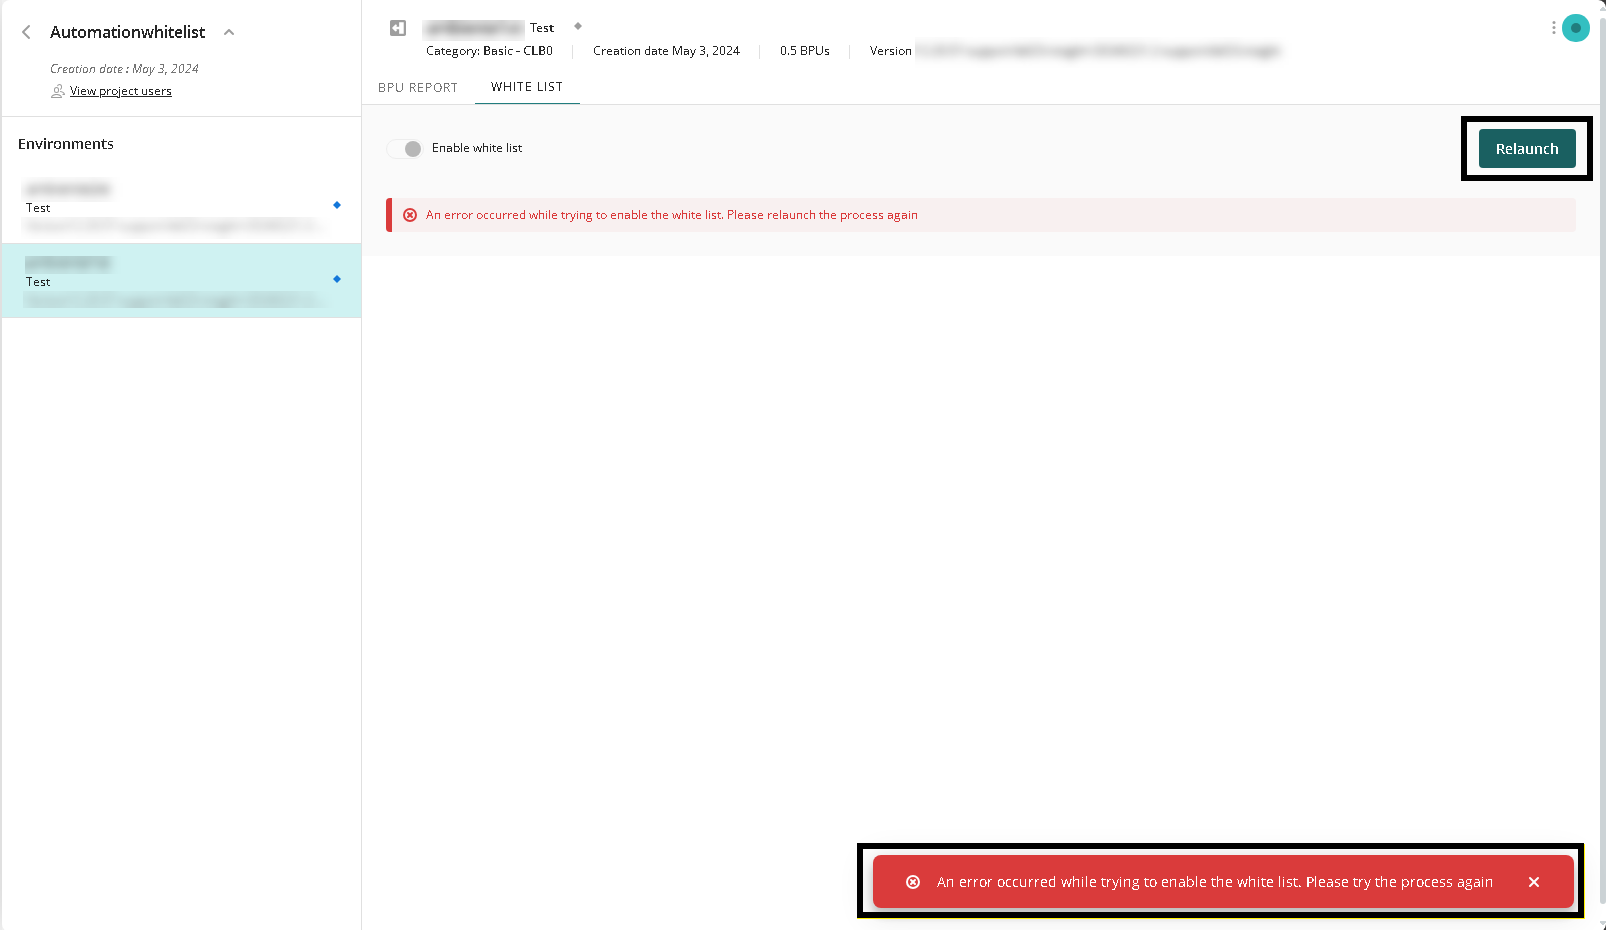Click the Category: Basic - CLB0 text
Image resolution: width=1606 pixels, height=930 pixels.
point(489,51)
